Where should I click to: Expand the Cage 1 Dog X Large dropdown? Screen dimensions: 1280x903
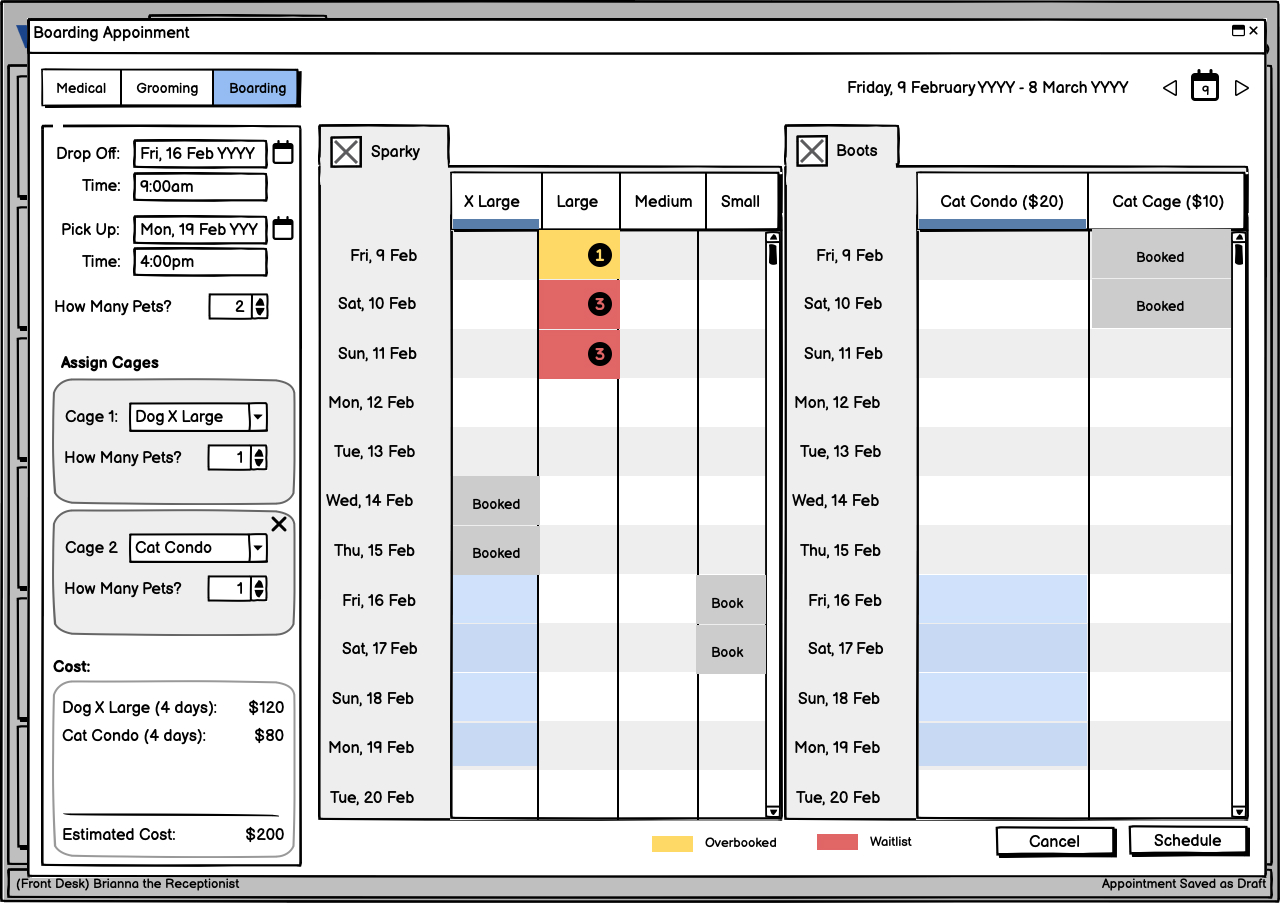258,417
